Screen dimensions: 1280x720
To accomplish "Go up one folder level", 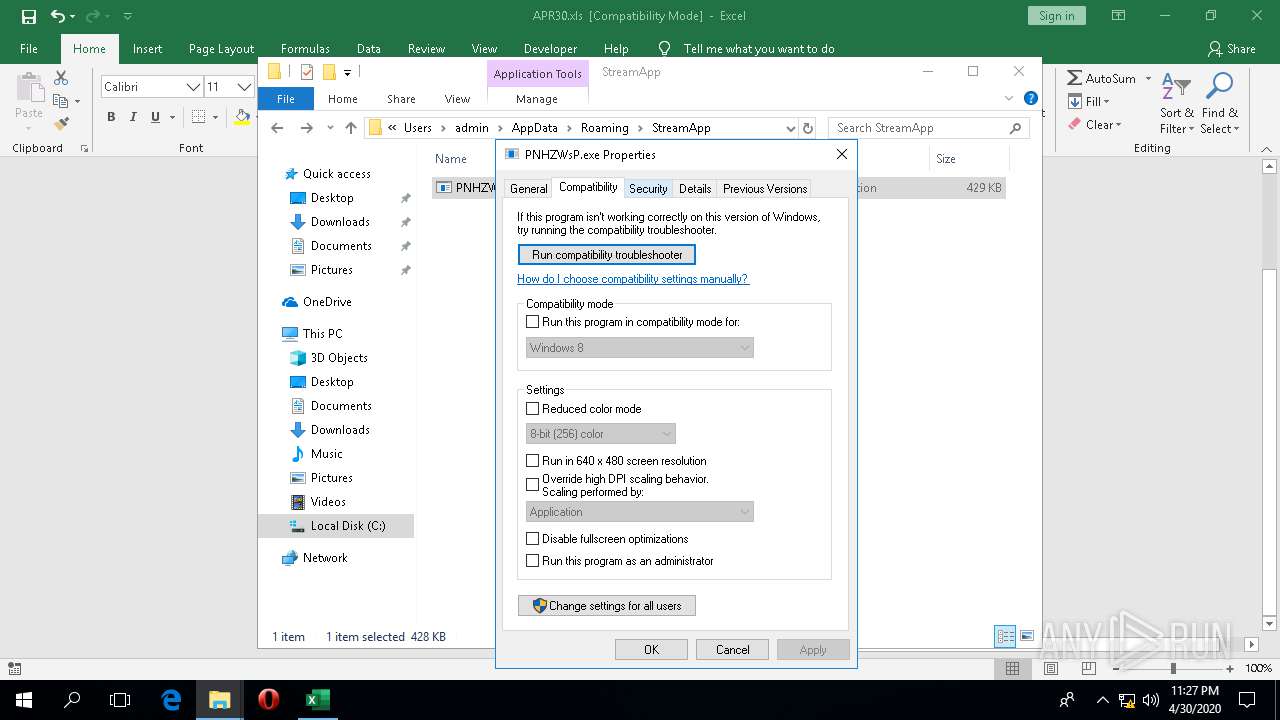I will (x=350, y=128).
